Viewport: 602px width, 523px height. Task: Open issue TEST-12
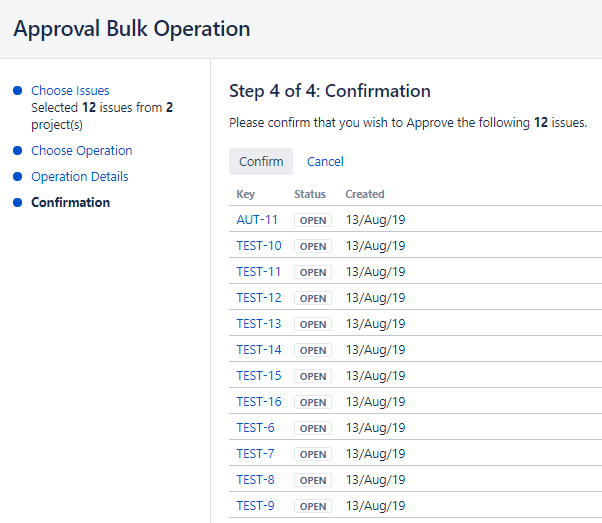point(259,298)
